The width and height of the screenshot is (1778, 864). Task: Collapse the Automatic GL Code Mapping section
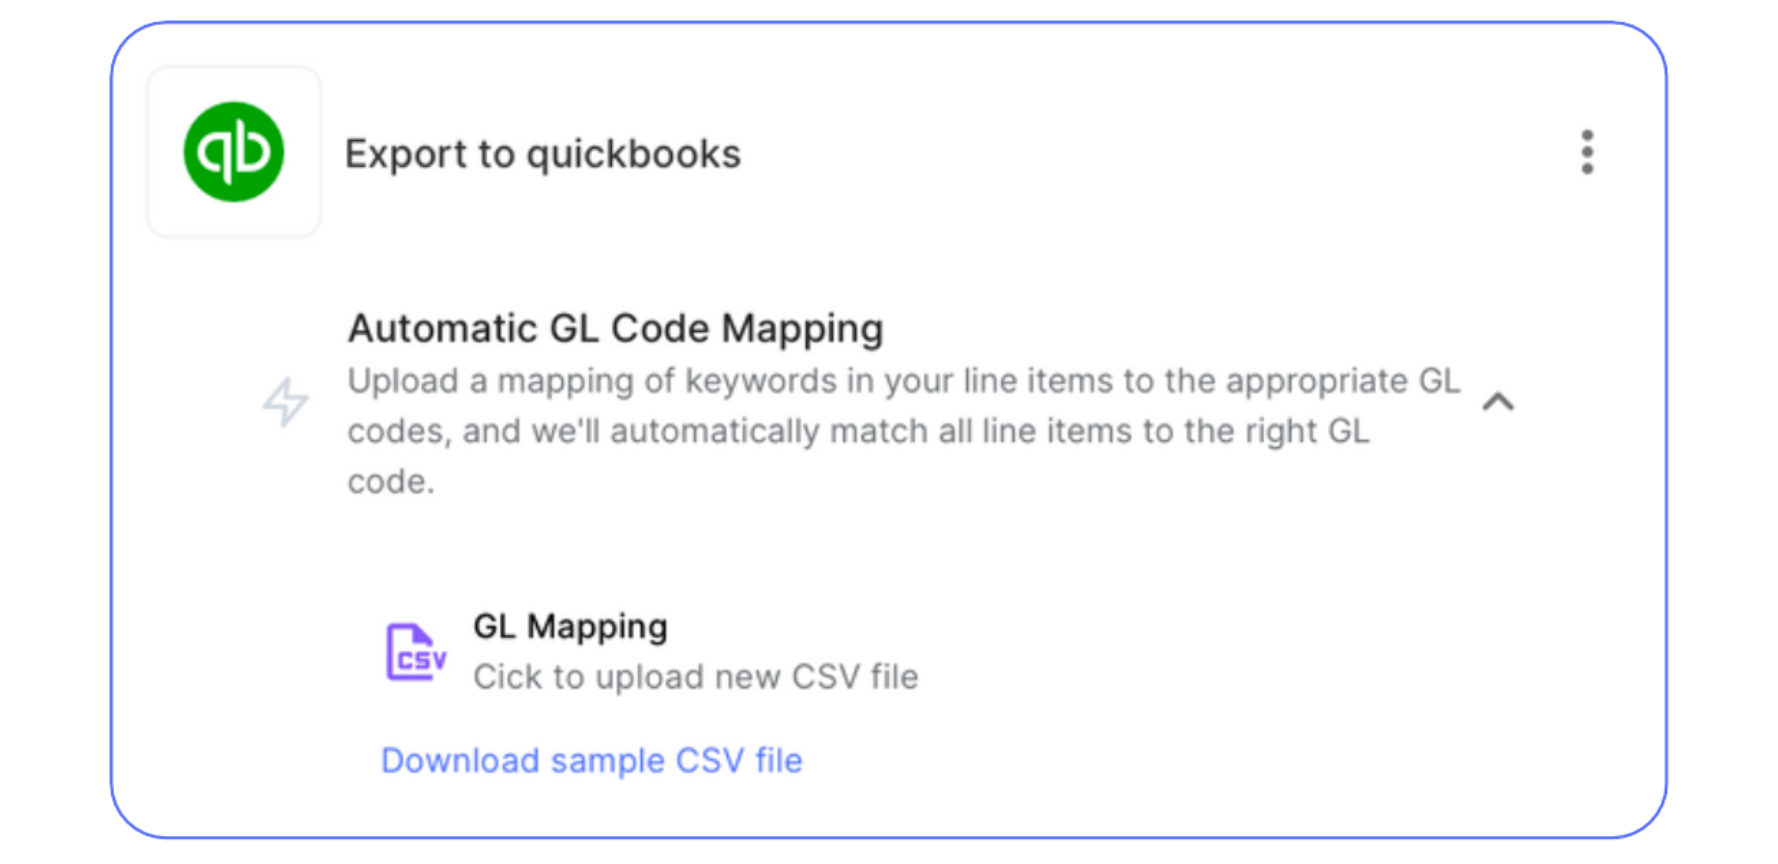(x=1498, y=402)
